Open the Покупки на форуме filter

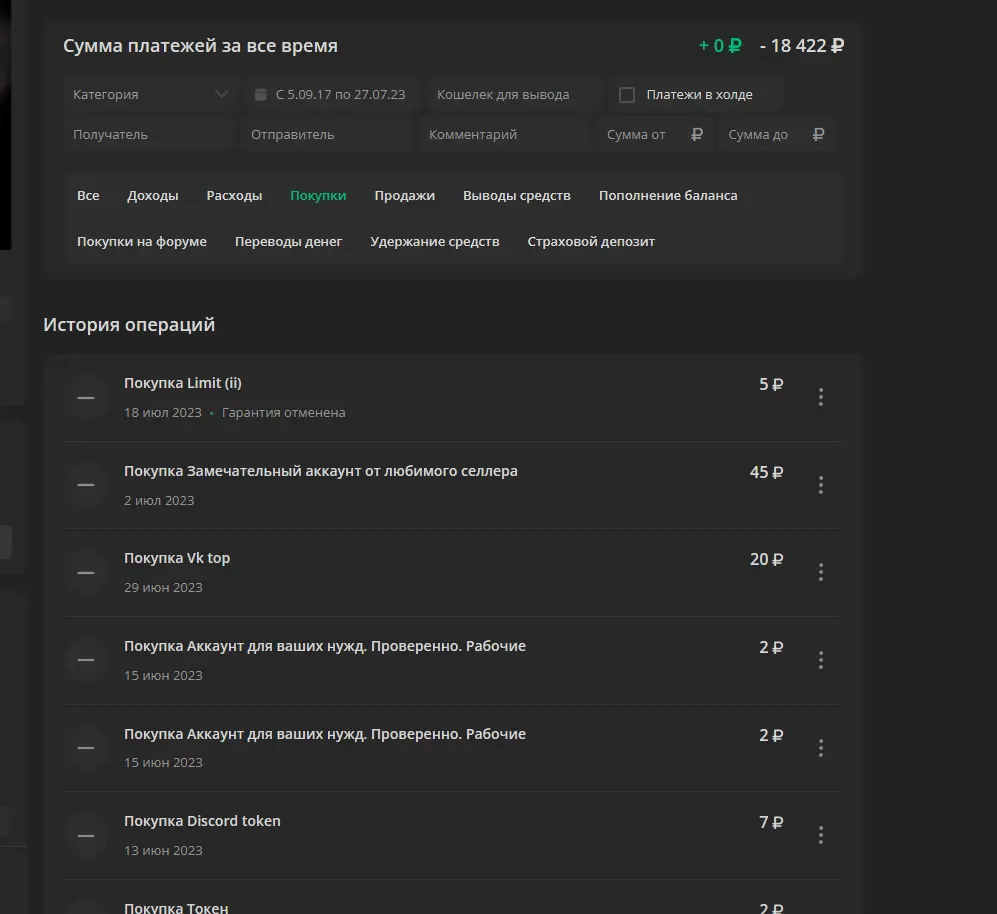(x=142, y=242)
